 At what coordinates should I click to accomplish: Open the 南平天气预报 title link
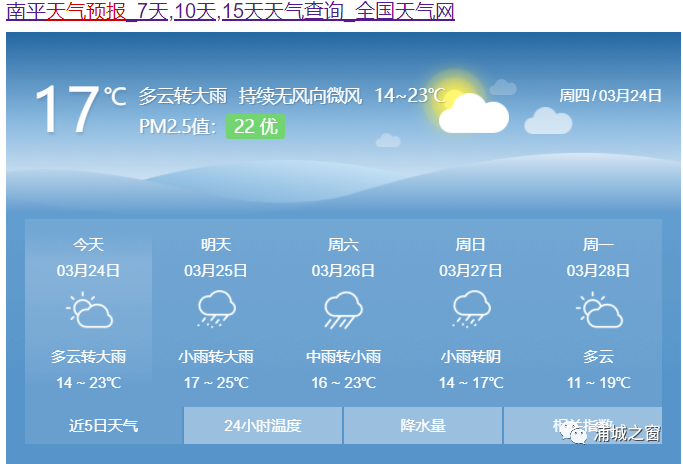(230, 11)
